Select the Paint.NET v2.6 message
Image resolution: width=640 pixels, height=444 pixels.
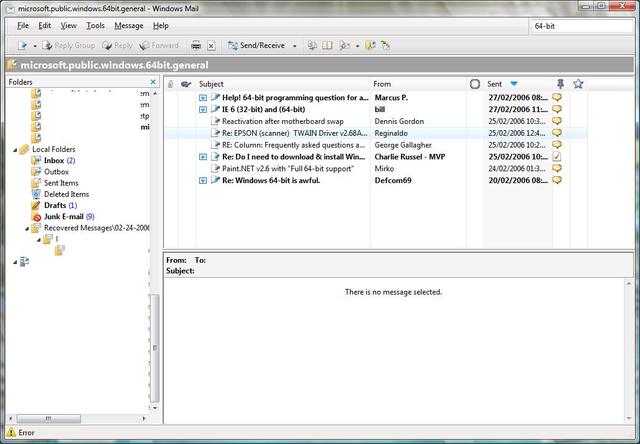pos(288,169)
